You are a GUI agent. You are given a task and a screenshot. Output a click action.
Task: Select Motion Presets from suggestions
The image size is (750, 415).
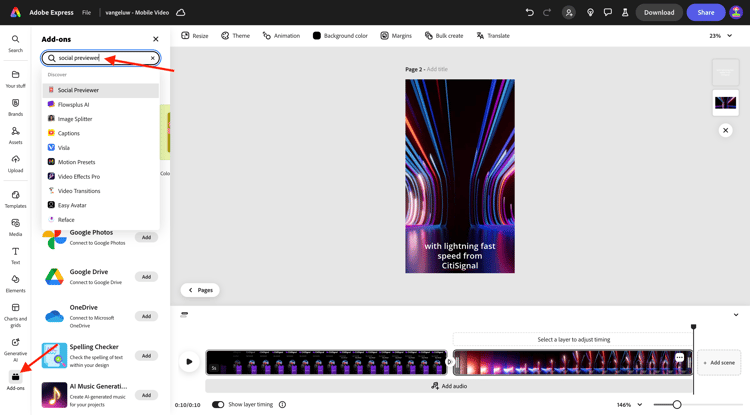[x=100, y=162]
